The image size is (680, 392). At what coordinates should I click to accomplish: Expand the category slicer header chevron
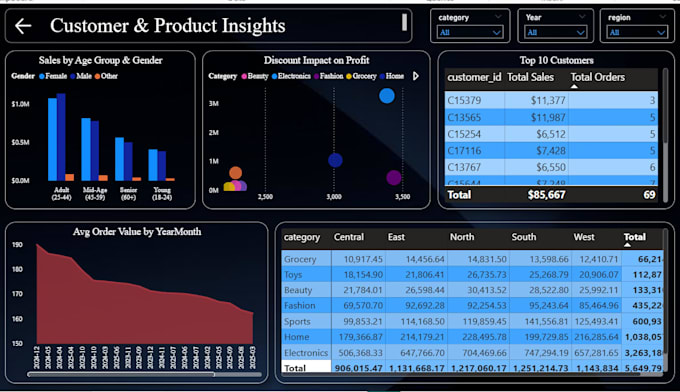(498, 17)
